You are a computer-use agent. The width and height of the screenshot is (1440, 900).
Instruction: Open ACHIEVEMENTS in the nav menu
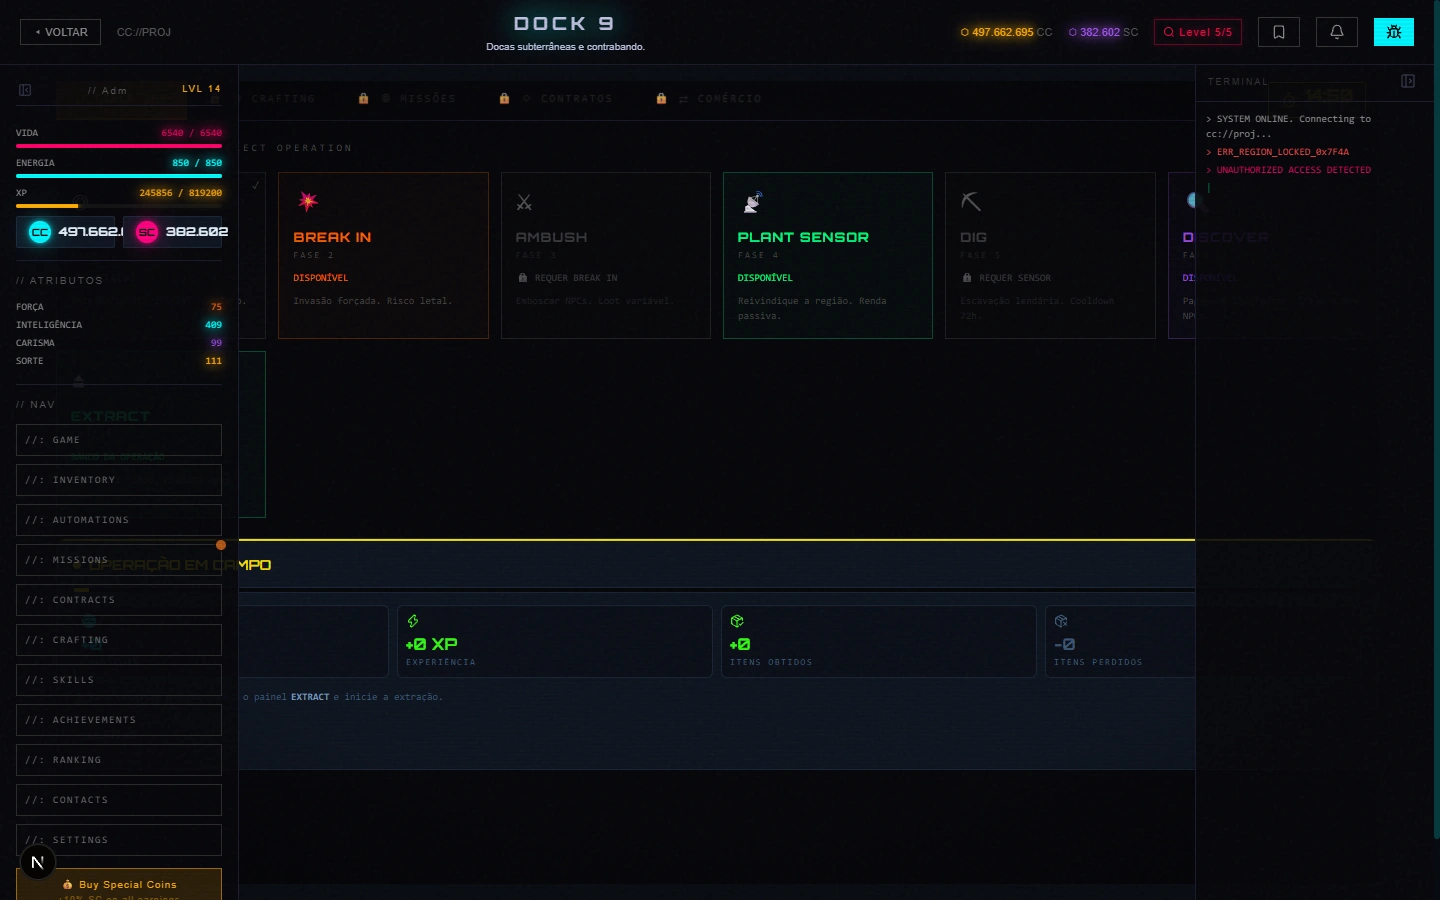pyautogui.click(x=119, y=720)
